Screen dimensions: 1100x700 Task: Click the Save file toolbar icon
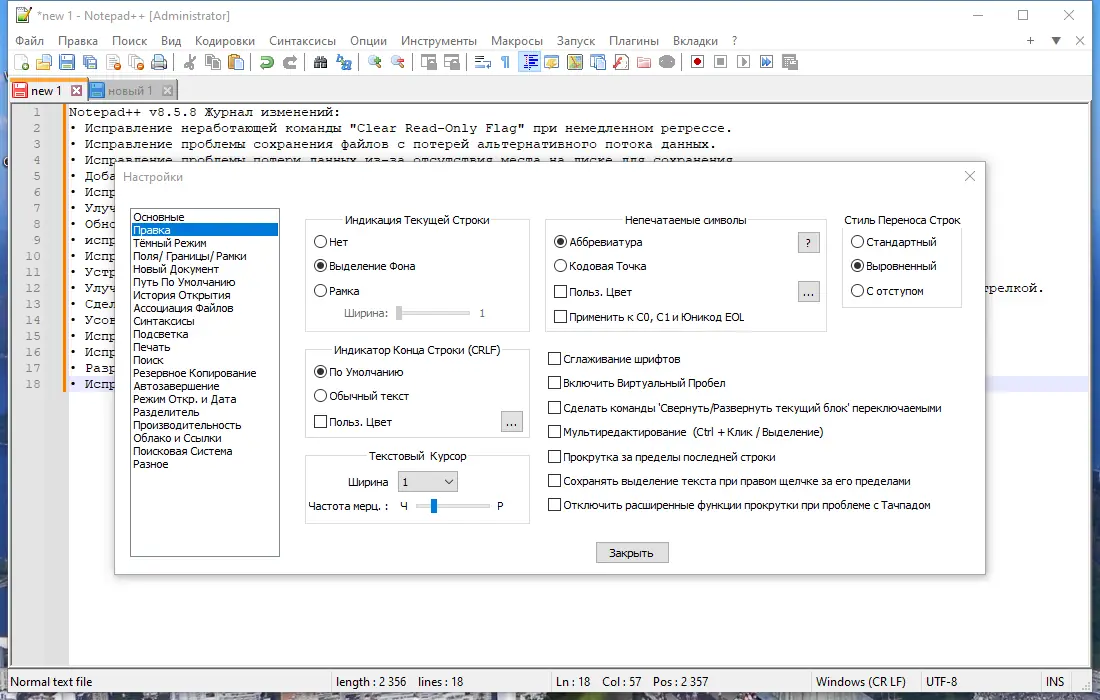(67, 62)
